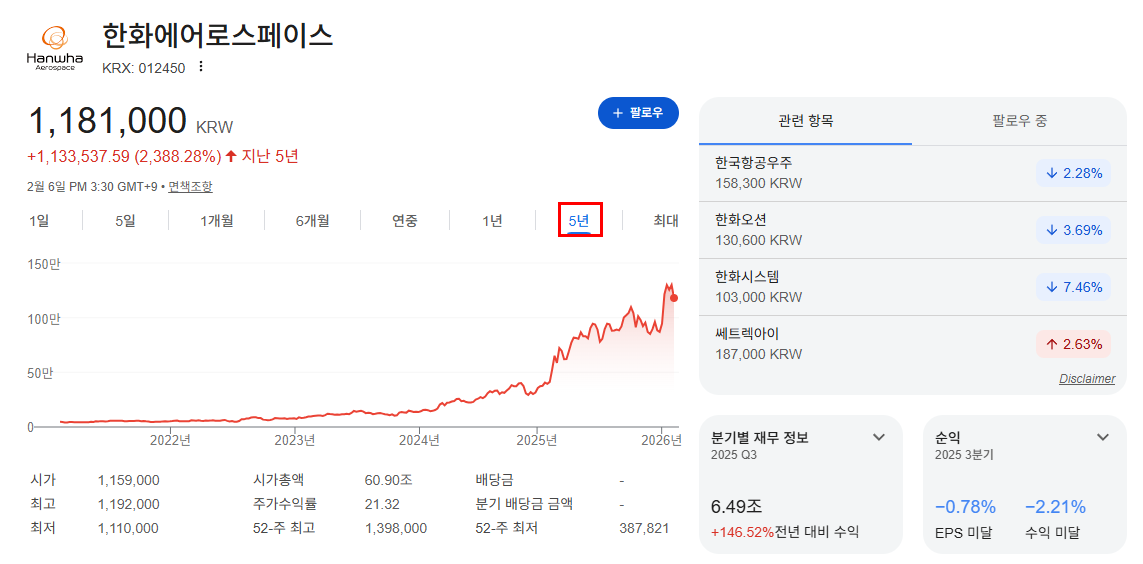Select the 최대 max range tab
The height and width of the screenshot is (564, 1143).
(x=666, y=221)
